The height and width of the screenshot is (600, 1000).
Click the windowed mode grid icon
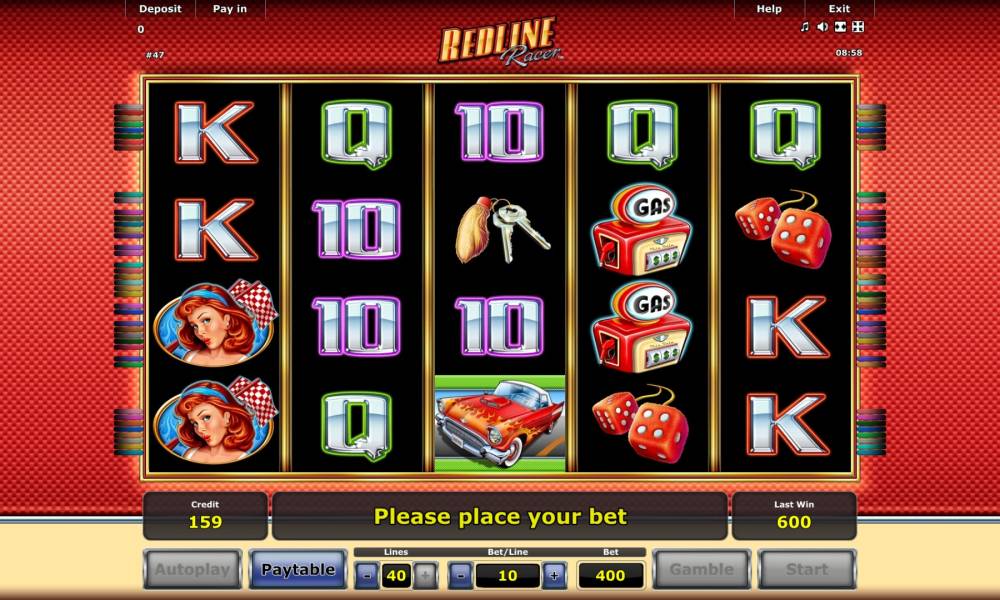click(x=858, y=27)
